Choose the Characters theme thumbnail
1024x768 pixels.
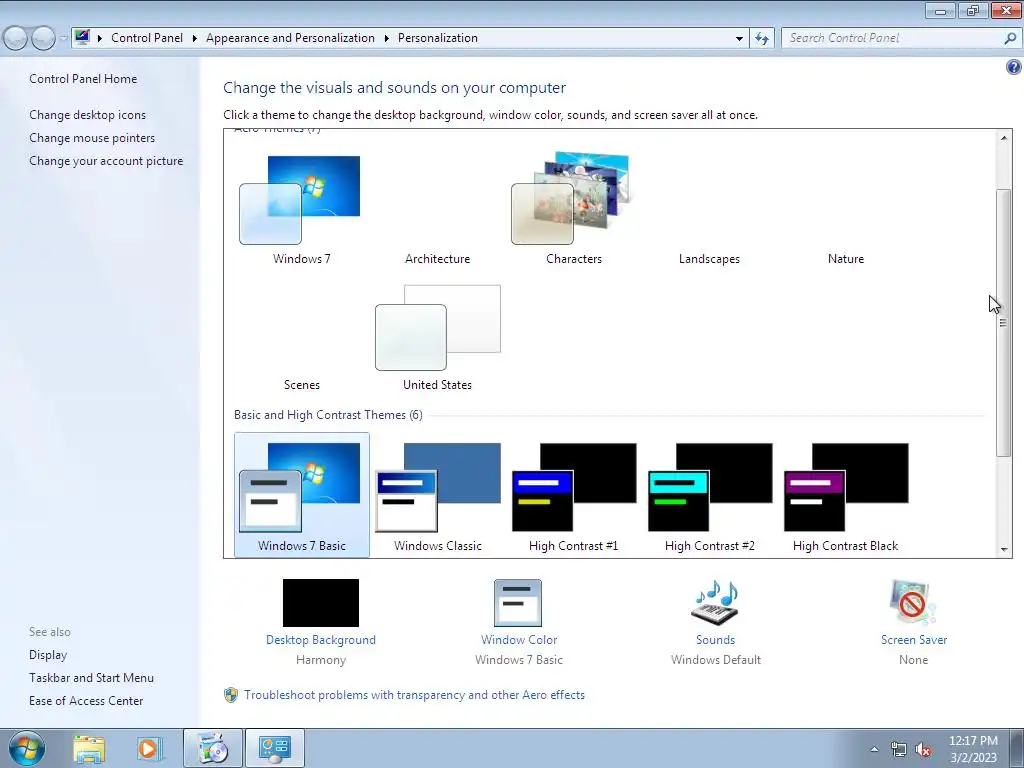tap(571, 199)
